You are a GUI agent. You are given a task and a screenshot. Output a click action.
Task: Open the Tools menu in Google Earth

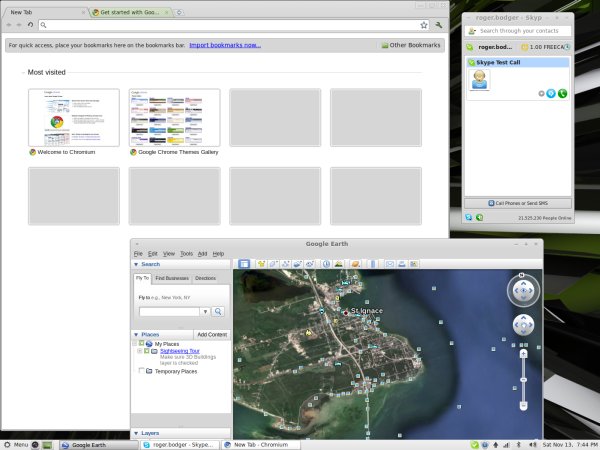pos(186,254)
